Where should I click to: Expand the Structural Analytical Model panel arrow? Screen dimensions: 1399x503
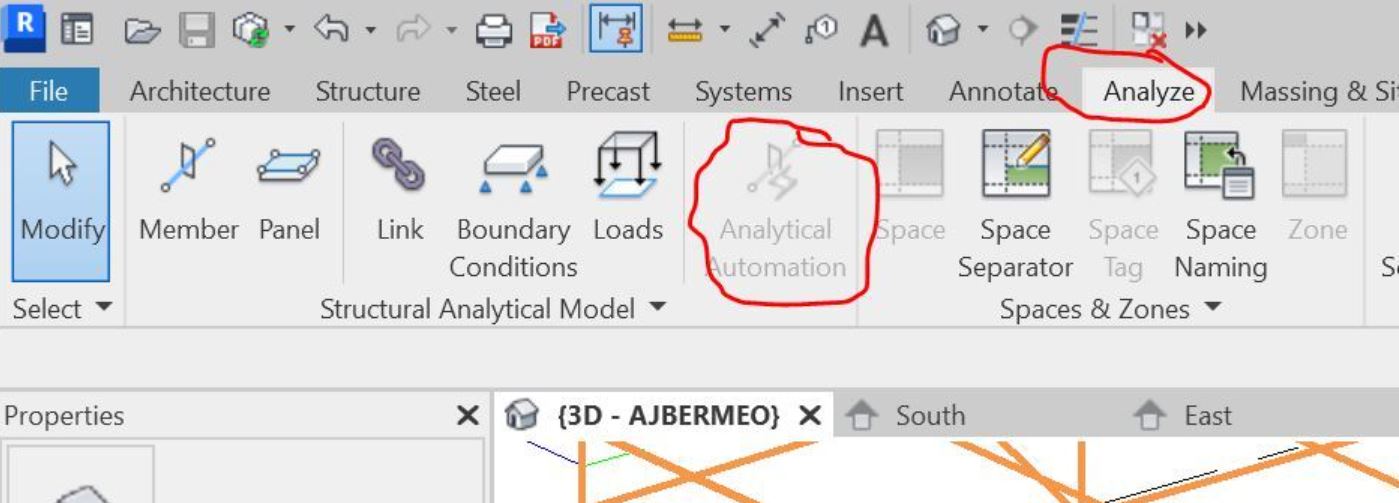[657, 308]
